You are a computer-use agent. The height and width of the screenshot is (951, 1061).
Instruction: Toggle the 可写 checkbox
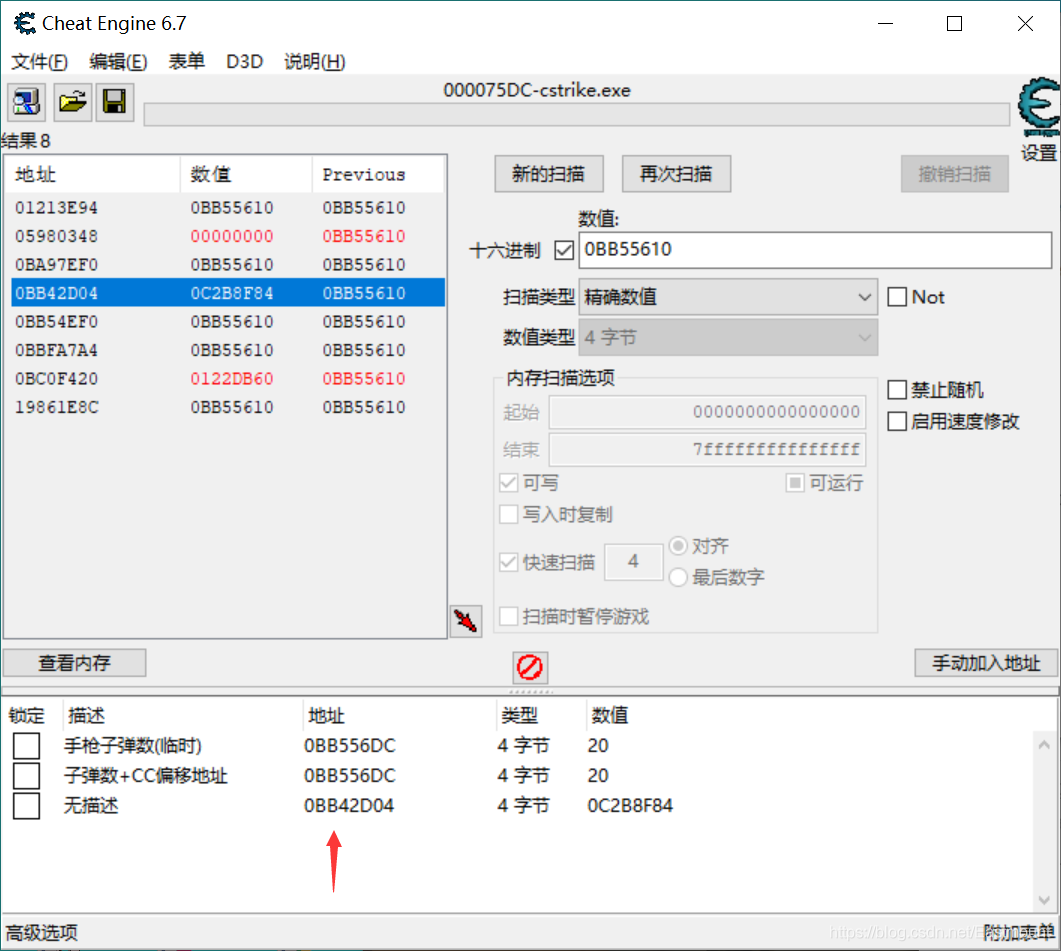508,483
